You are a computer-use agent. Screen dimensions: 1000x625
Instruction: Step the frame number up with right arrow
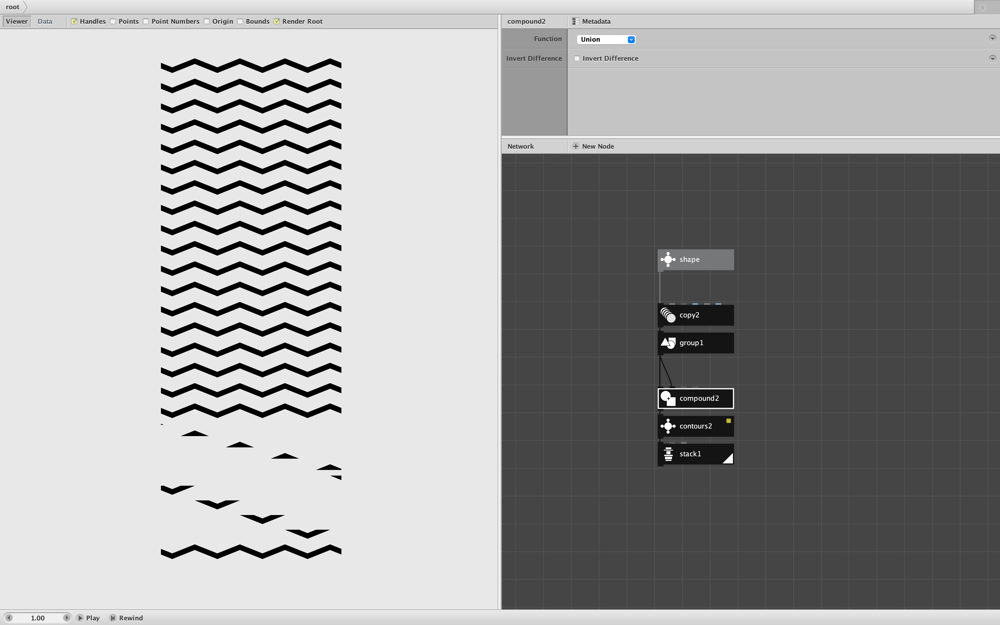tap(66, 618)
